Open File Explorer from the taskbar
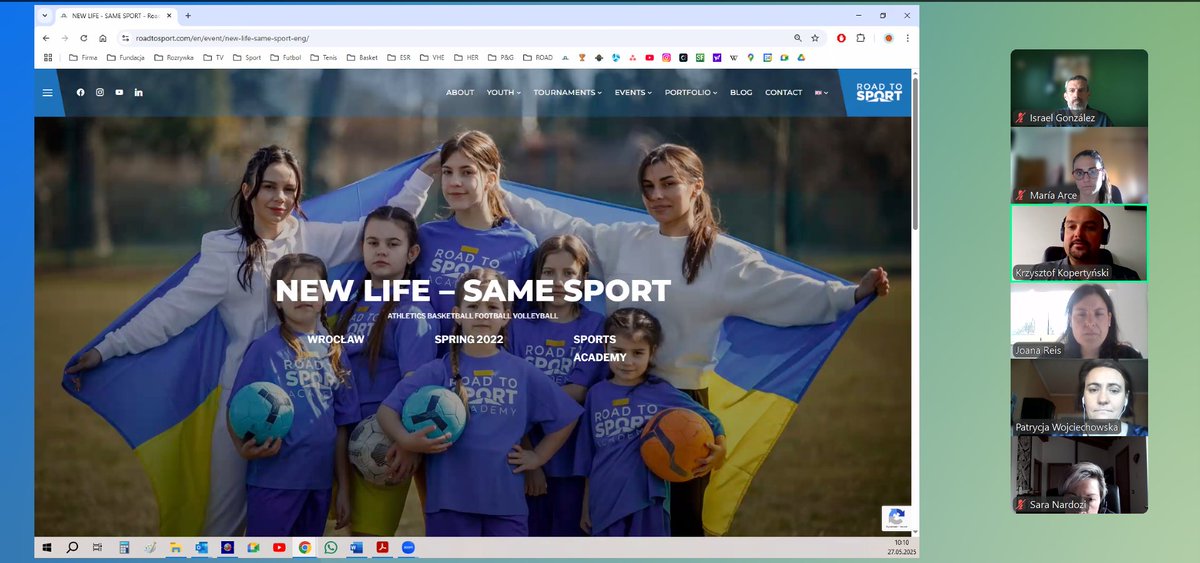Image resolution: width=1200 pixels, height=563 pixels. (174, 547)
